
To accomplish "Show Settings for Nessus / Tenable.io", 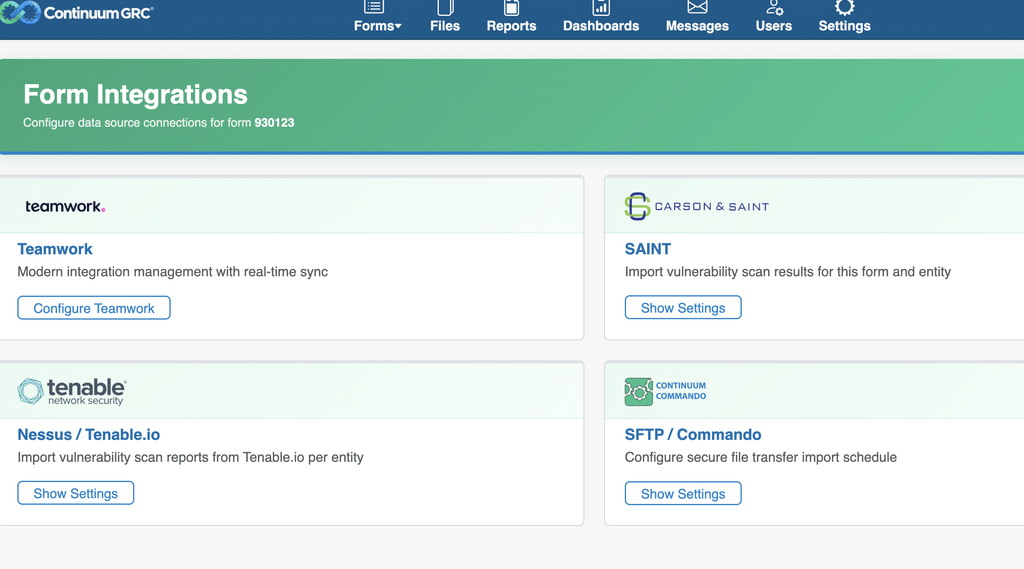I will tap(76, 493).
